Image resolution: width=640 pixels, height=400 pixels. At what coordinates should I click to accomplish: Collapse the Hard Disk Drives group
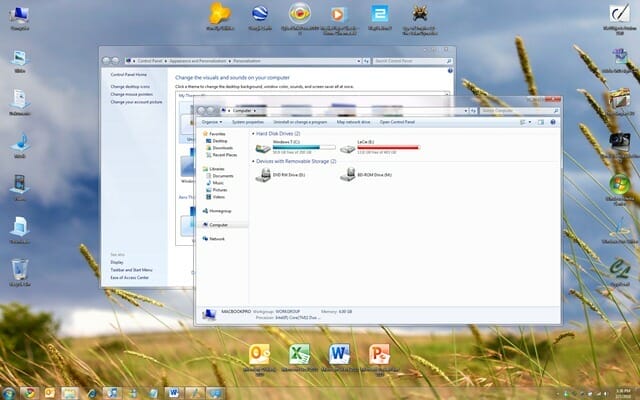tap(252, 133)
